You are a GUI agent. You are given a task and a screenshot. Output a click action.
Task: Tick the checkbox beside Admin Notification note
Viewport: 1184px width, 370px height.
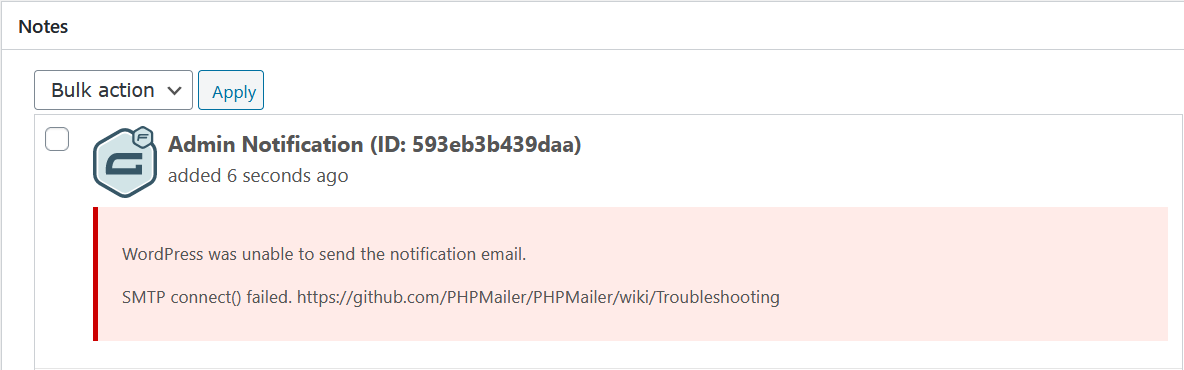click(57, 139)
